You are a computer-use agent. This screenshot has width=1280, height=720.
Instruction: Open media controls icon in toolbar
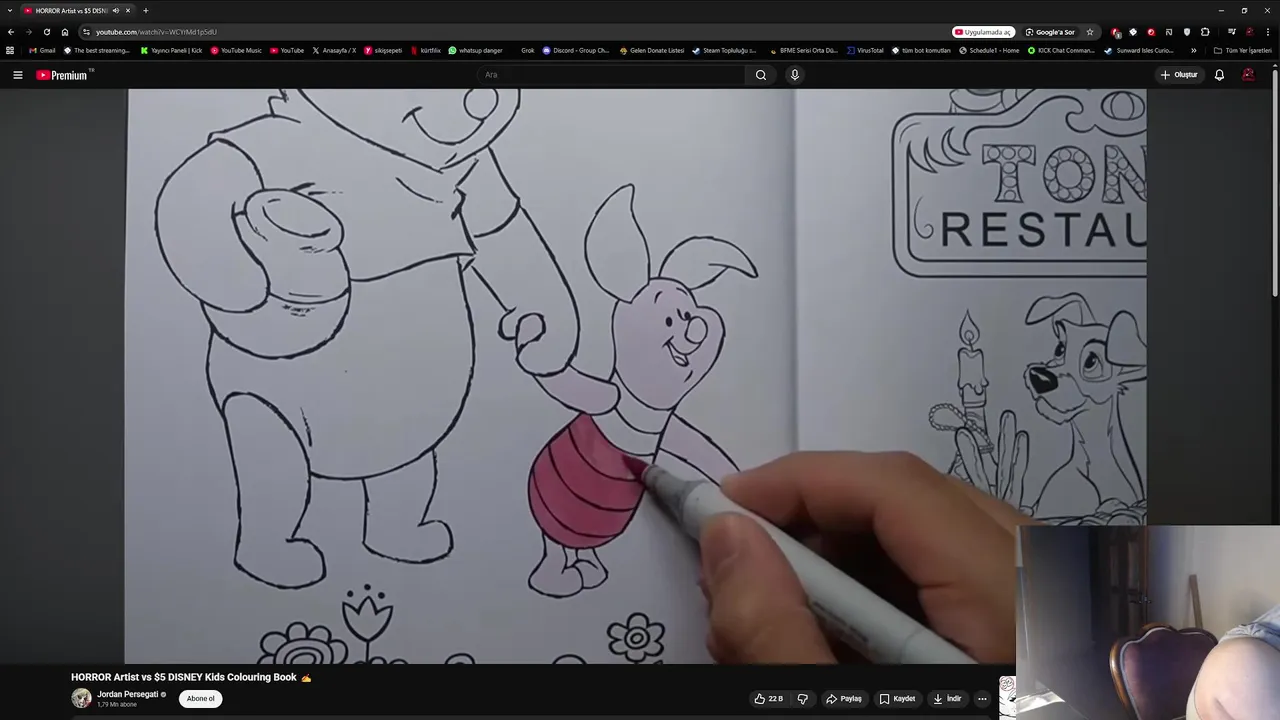pyautogui.click(x=1232, y=32)
